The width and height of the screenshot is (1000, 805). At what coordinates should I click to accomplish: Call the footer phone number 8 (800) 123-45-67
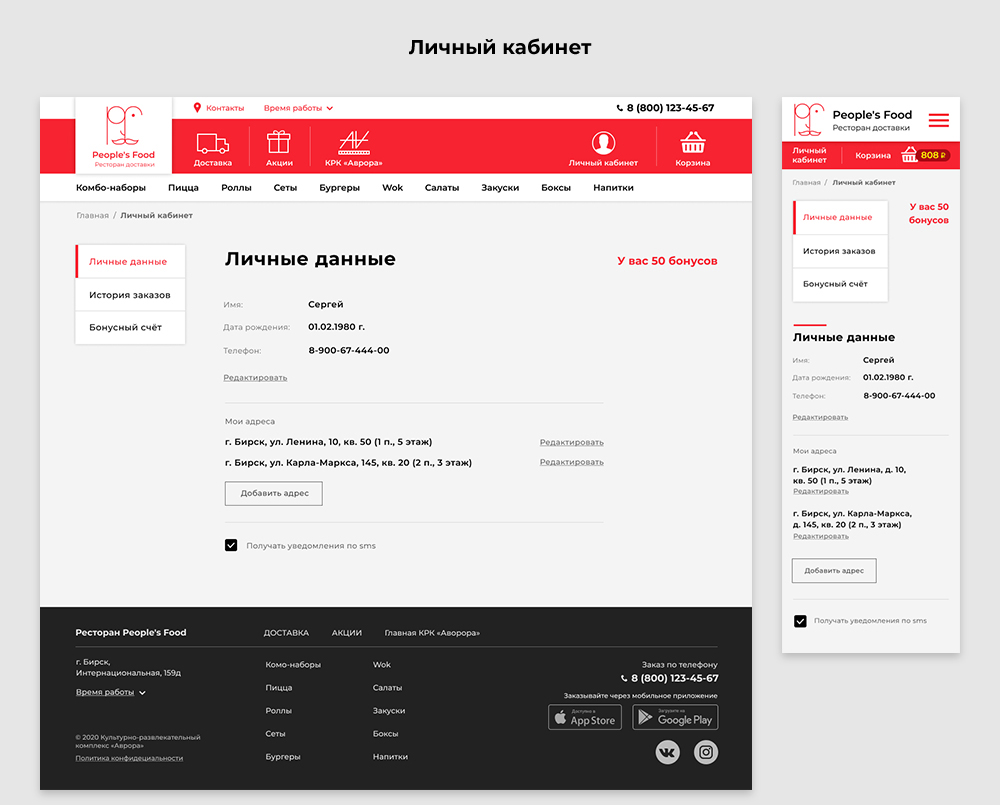(x=670, y=678)
